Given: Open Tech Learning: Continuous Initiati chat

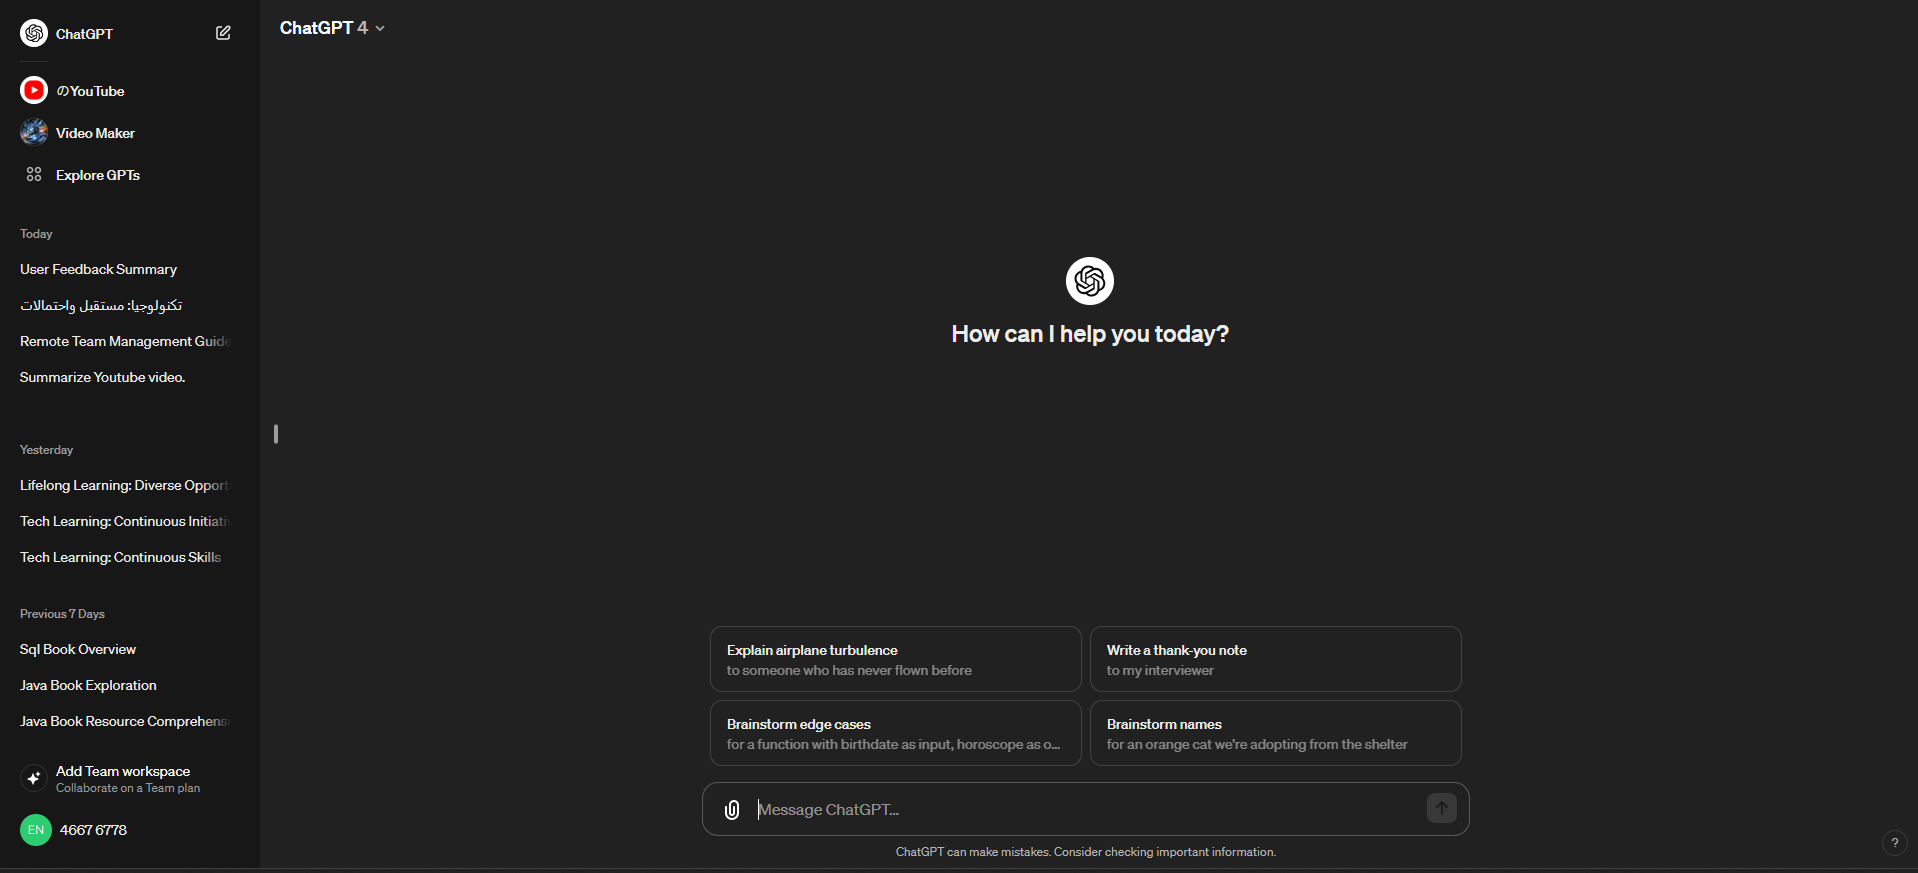Looking at the screenshot, I should (126, 521).
